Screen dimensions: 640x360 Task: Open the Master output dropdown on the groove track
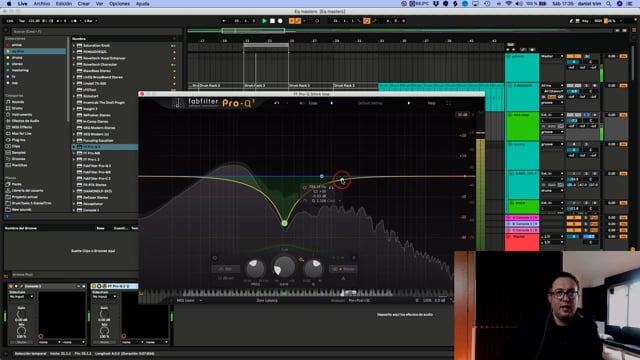pos(552,56)
